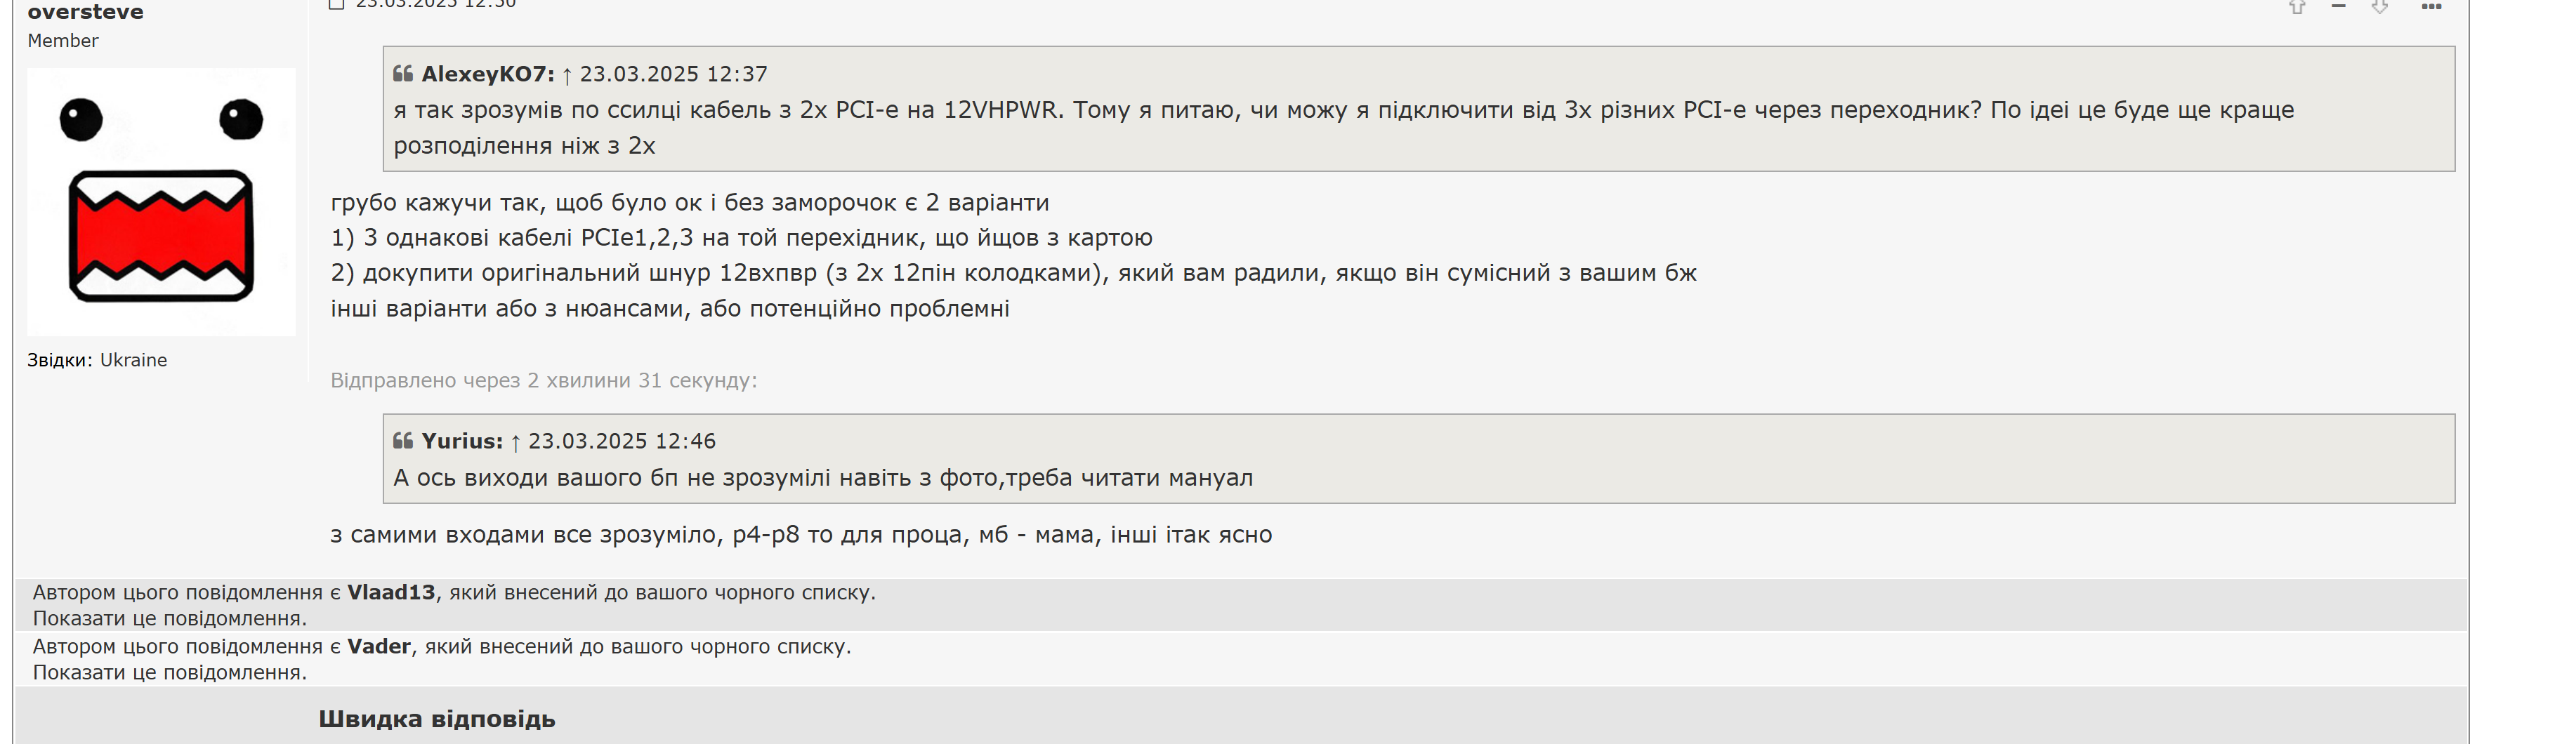Click oversteve's Domo avatar image

click(161, 202)
